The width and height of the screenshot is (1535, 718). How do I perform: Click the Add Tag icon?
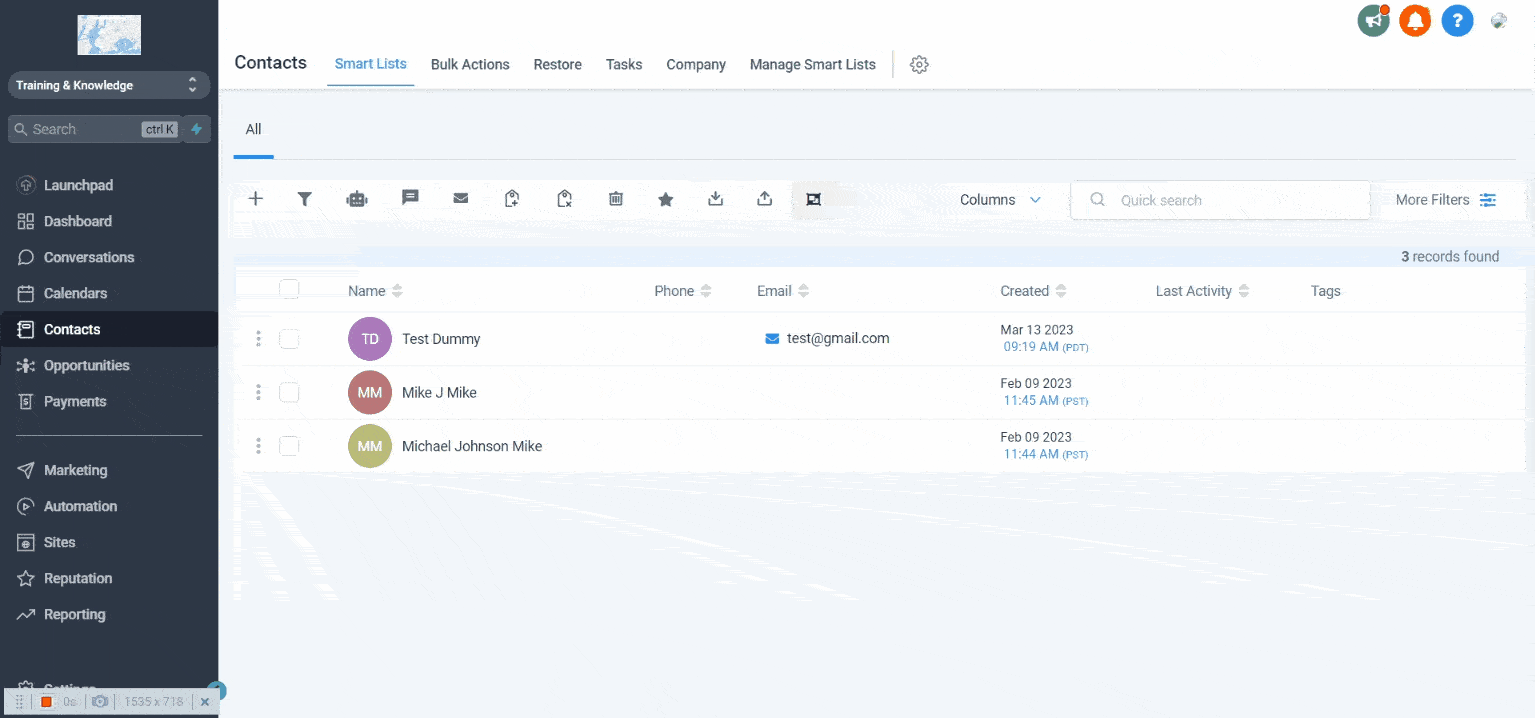click(x=512, y=198)
